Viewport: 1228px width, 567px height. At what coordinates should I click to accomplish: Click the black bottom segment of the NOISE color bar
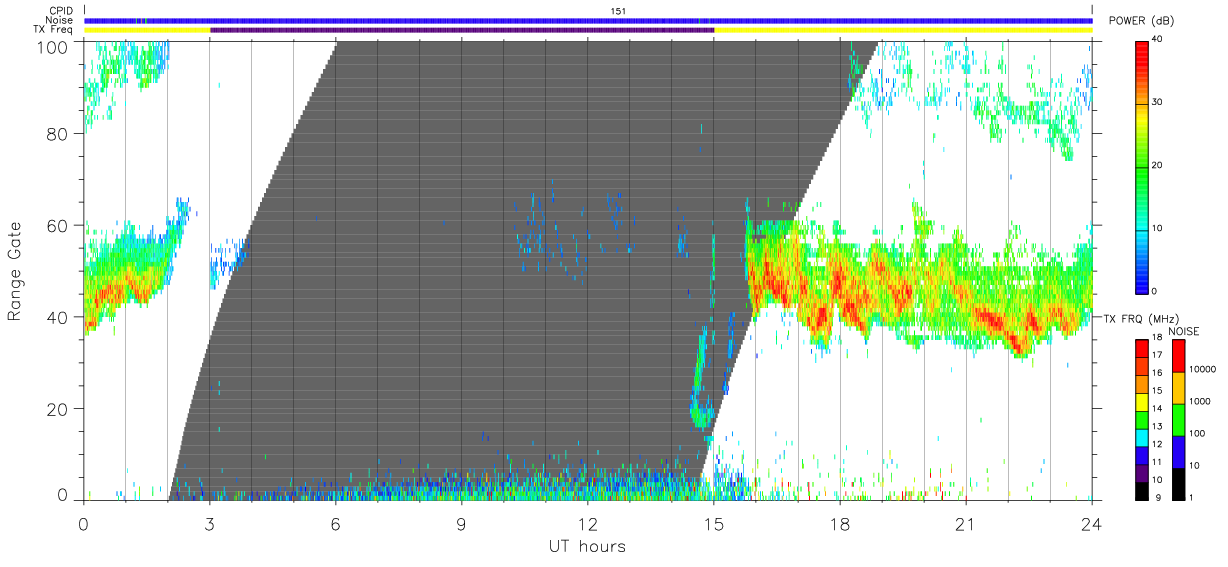pos(1178,484)
